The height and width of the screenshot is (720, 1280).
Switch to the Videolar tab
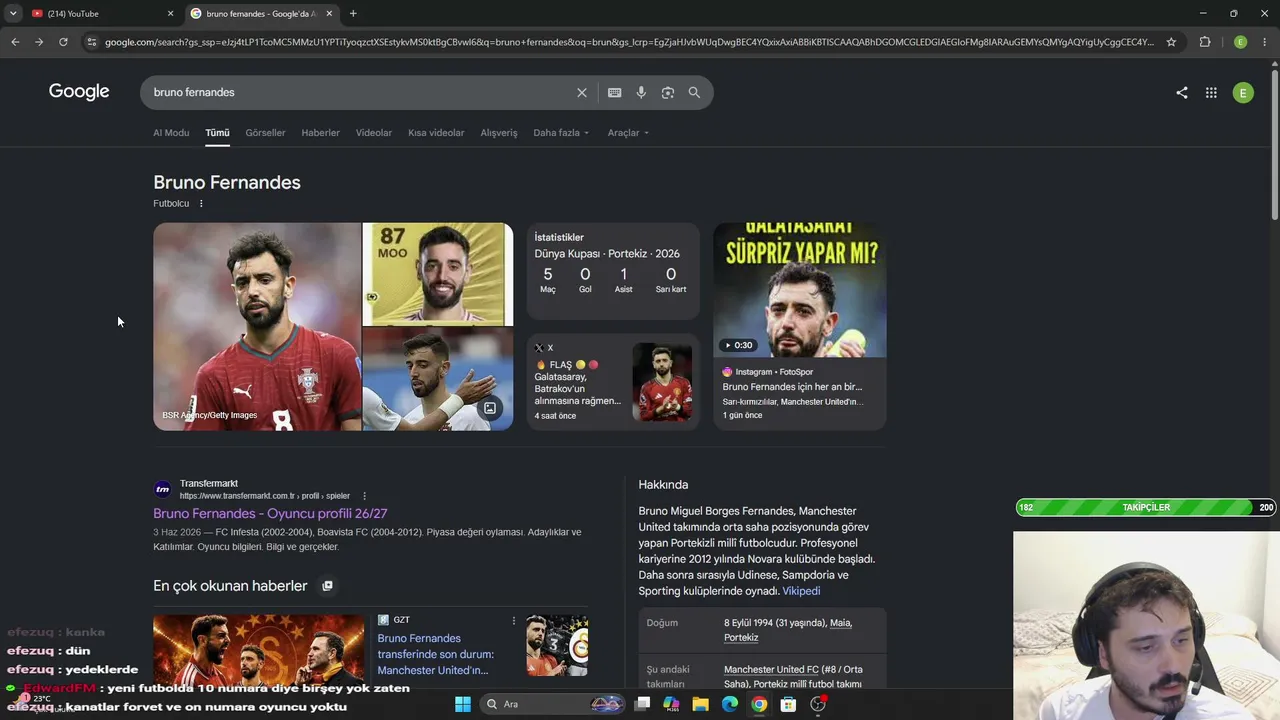pos(374,133)
